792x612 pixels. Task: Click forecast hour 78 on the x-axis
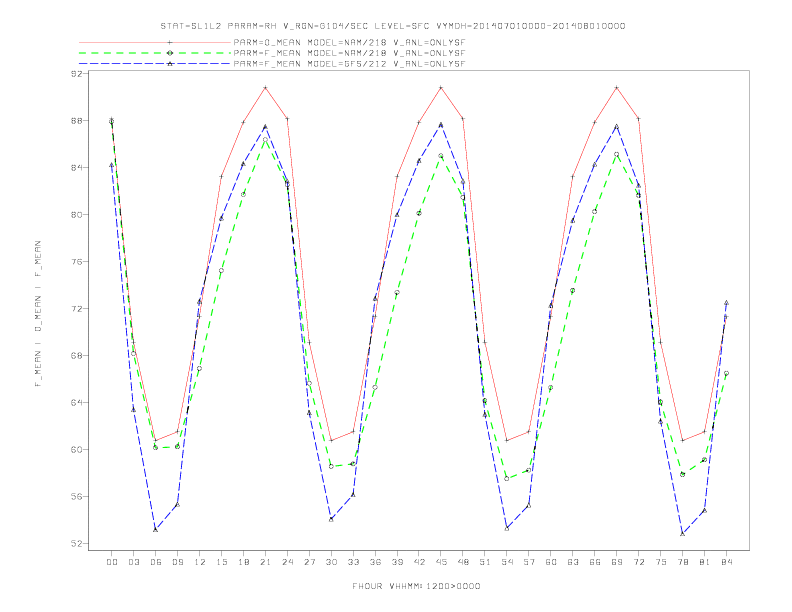point(682,562)
